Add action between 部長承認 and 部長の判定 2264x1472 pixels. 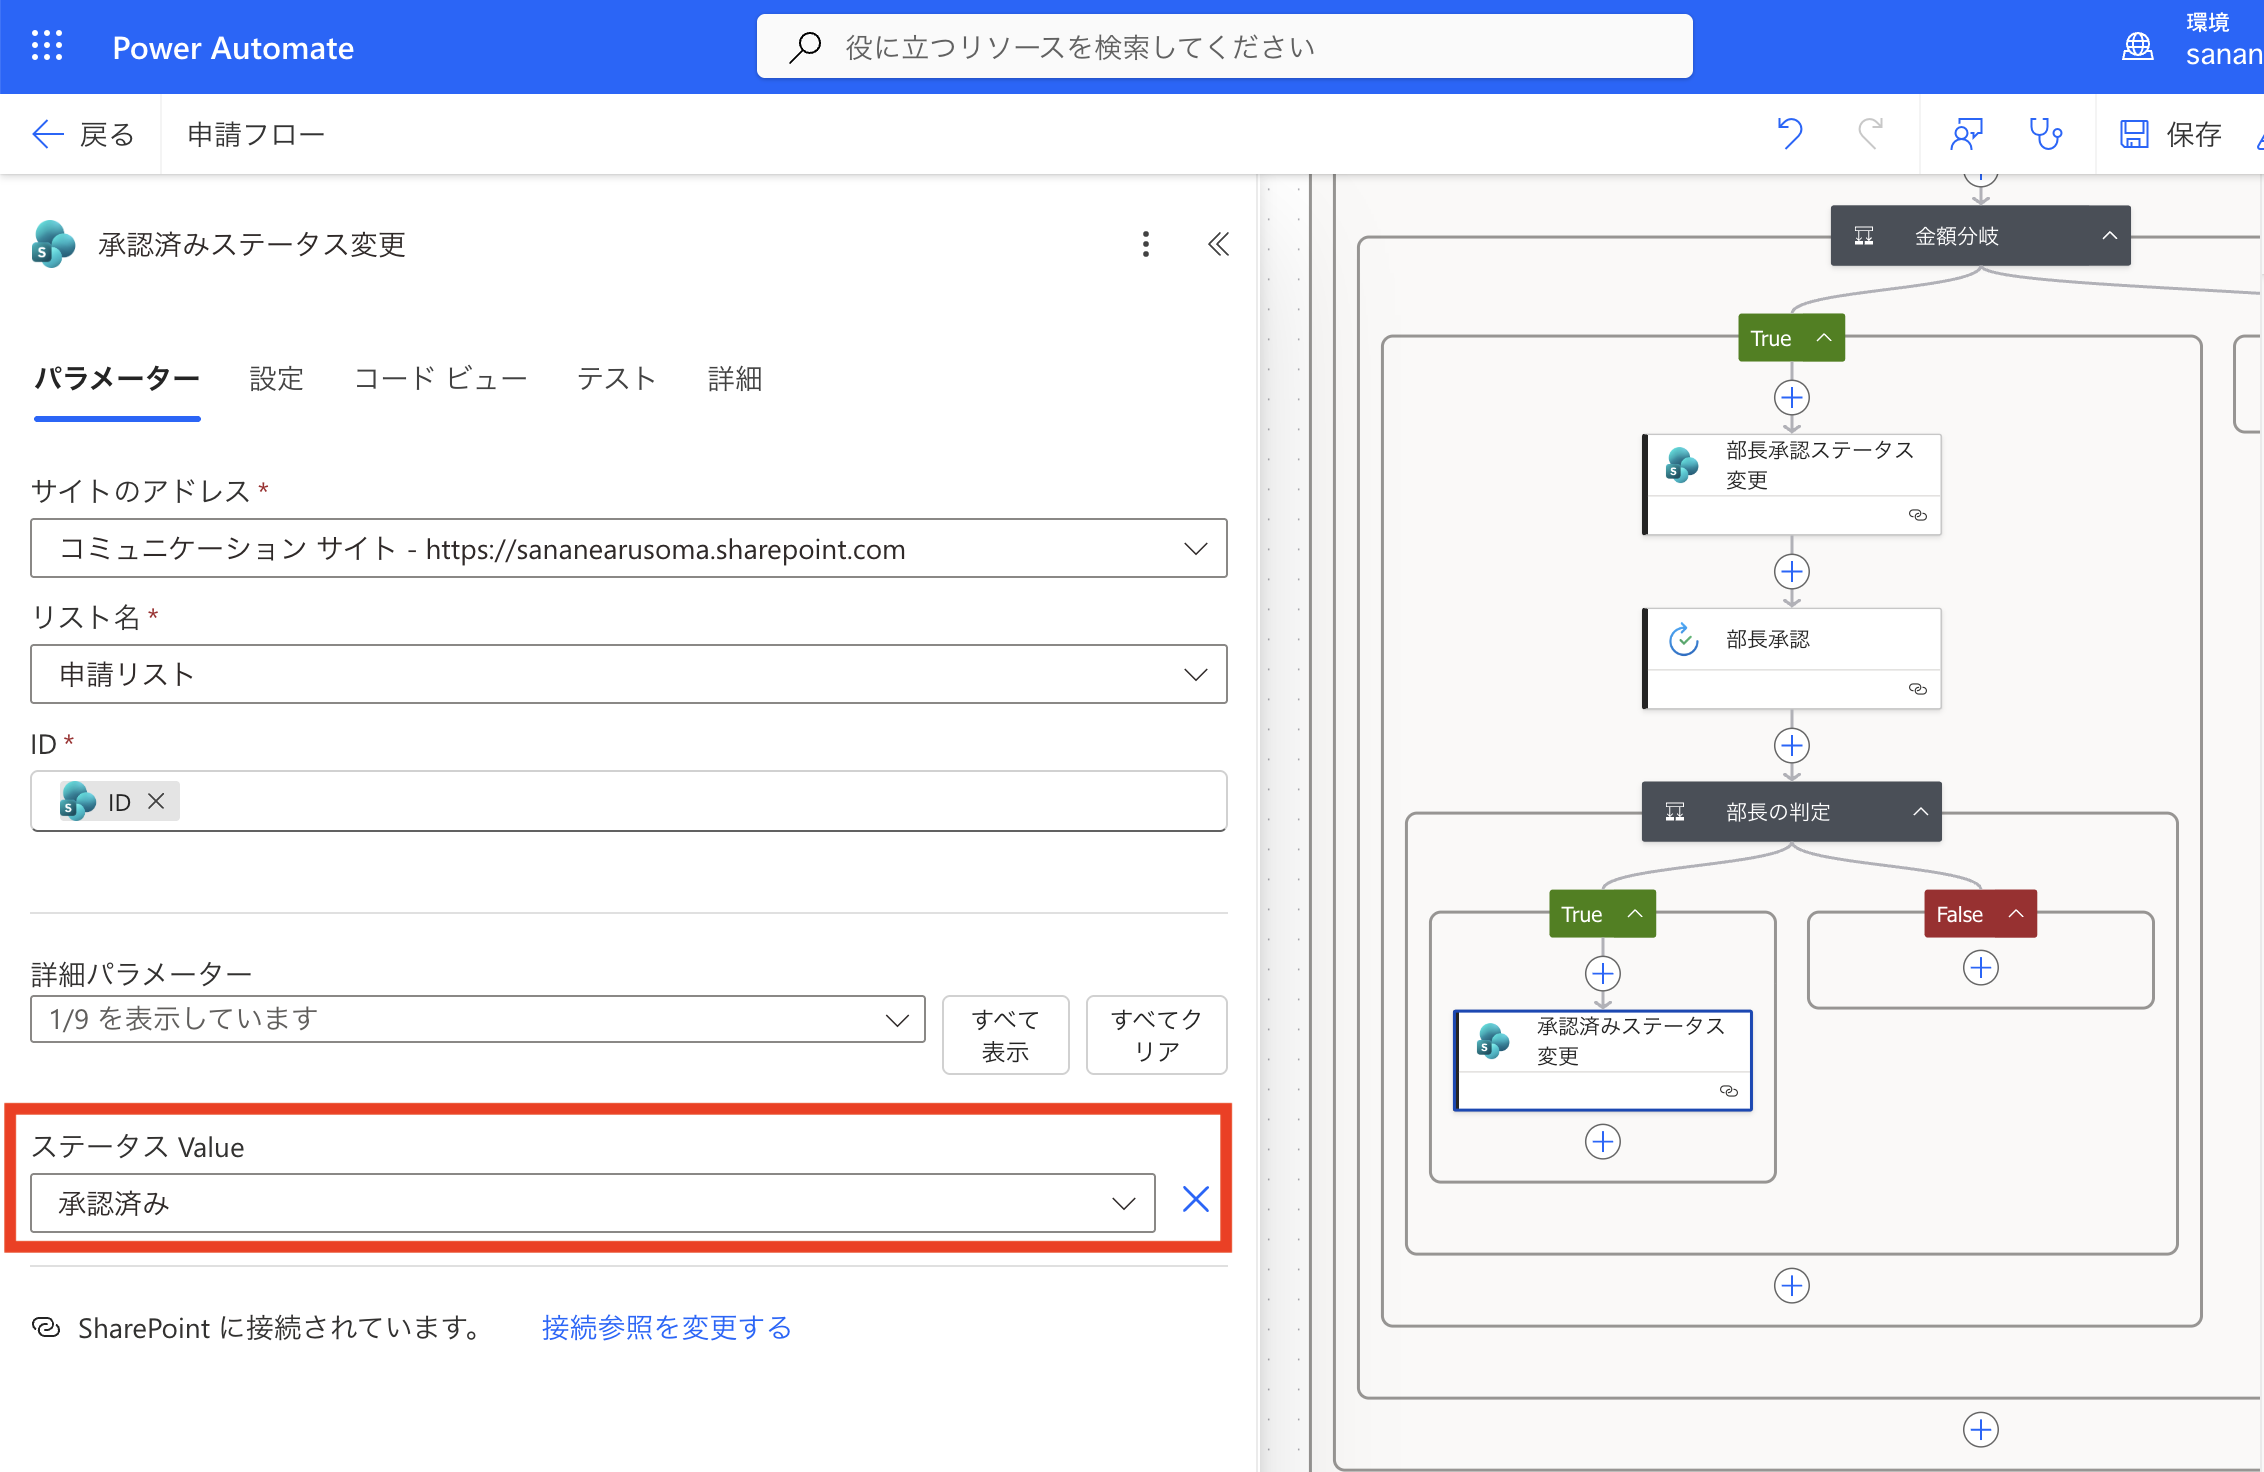tap(1792, 746)
